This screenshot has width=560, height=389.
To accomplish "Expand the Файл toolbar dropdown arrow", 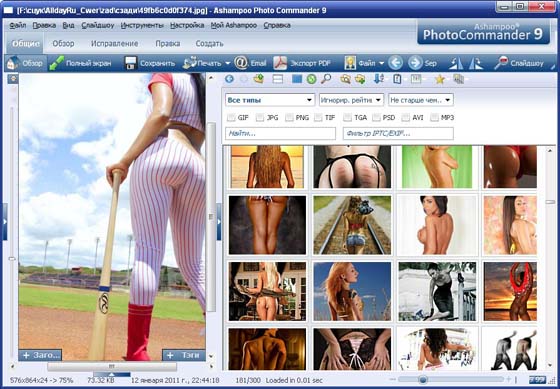I will (381, 64).
